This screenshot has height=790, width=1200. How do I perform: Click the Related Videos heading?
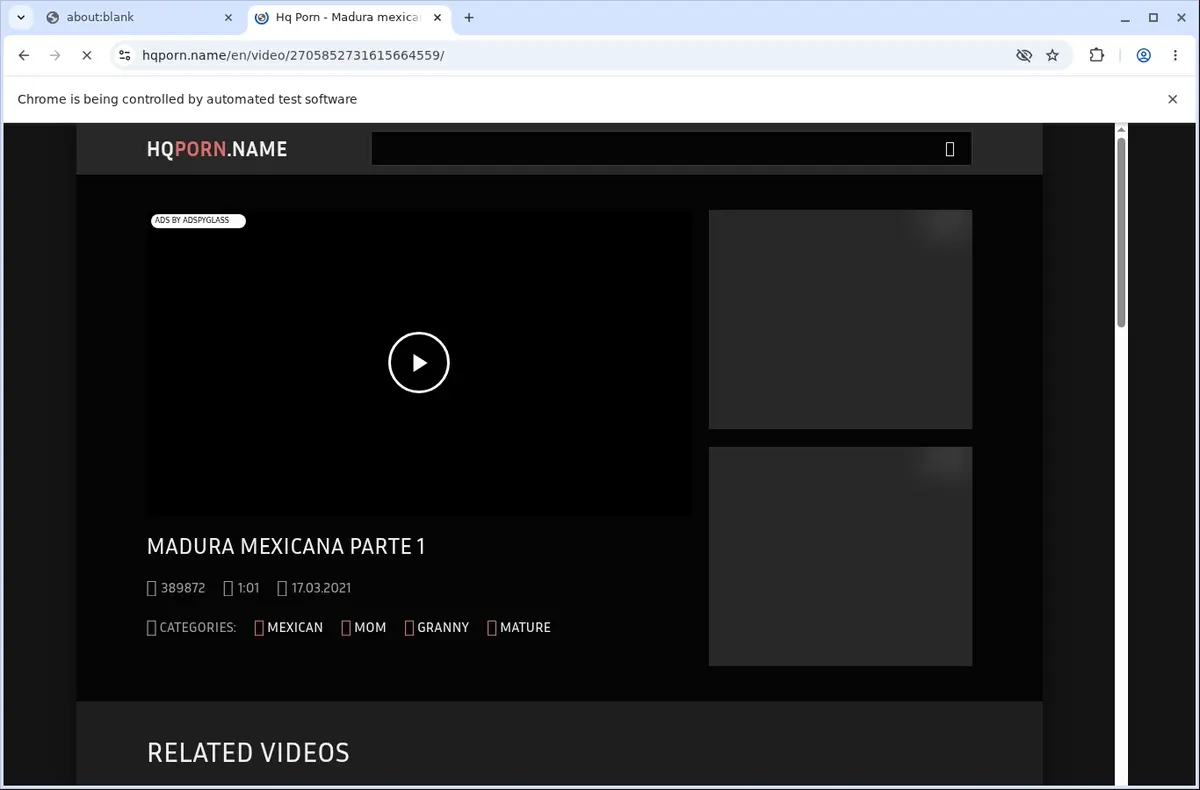[x=248, y=753]
